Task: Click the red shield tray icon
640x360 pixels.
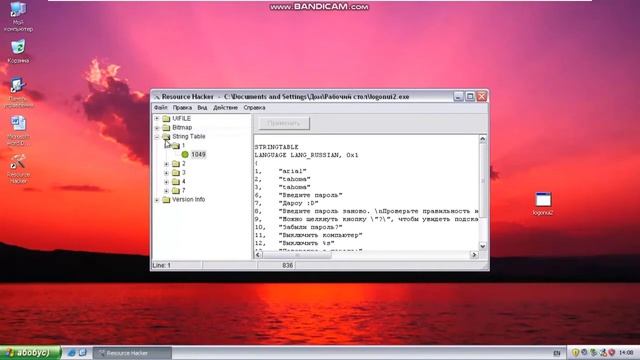Action: (x=611, y=353)
